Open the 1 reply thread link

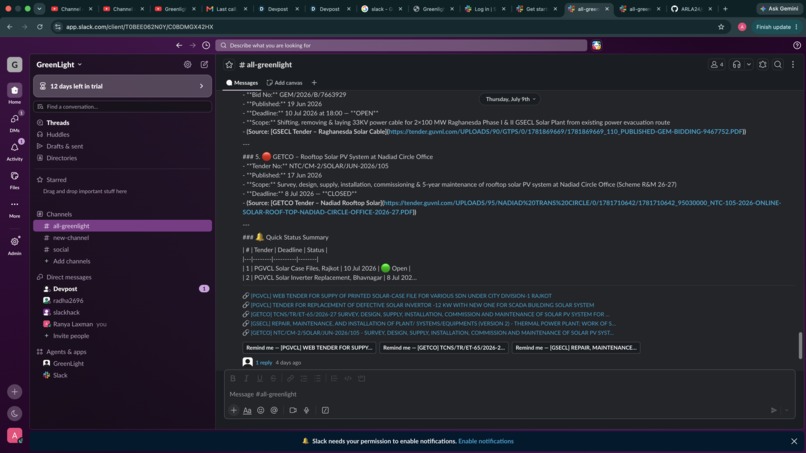264,363
